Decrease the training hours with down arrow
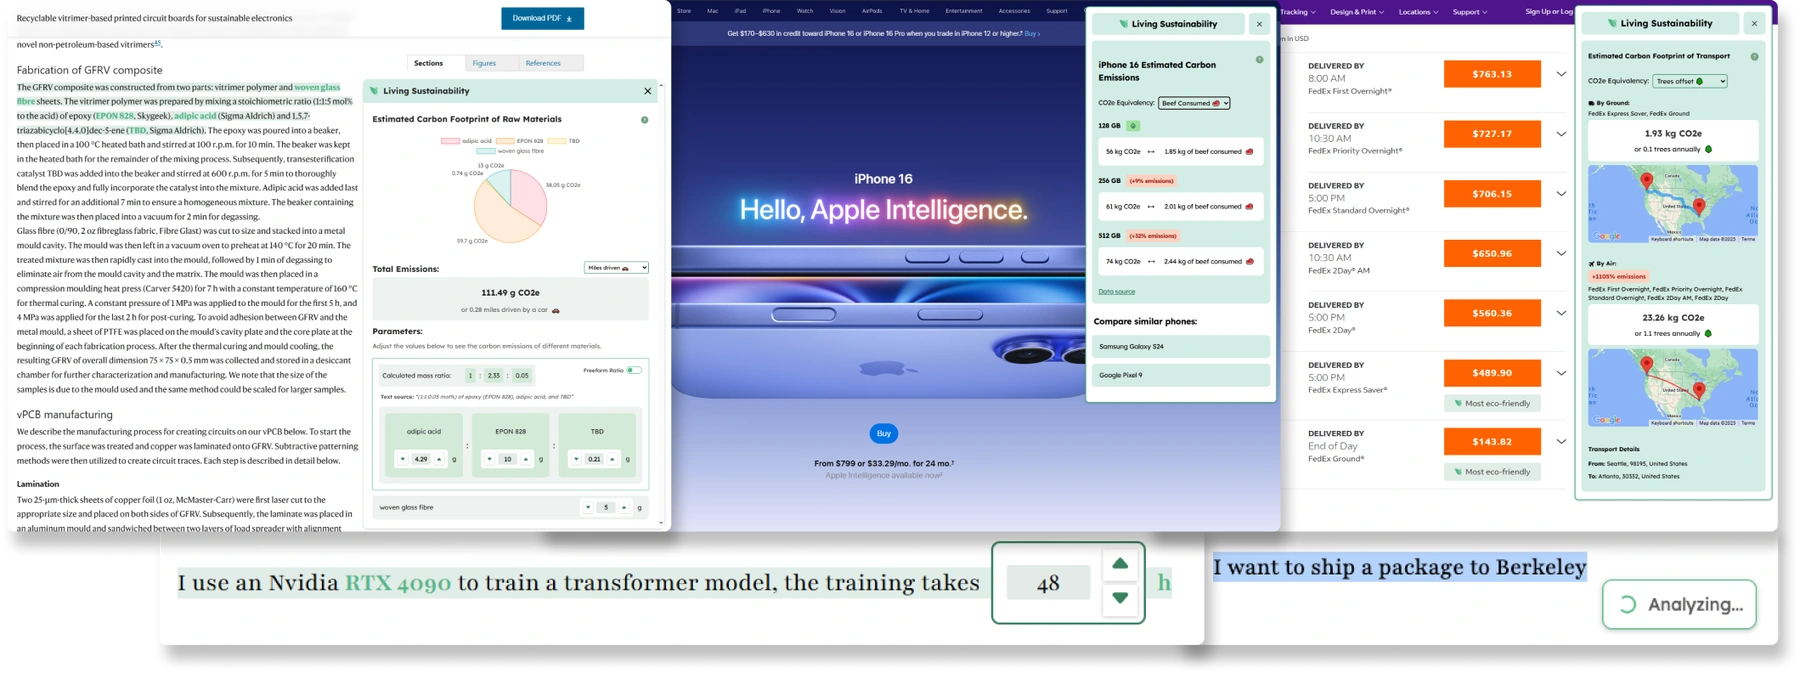 click(x=1120, y=598)
